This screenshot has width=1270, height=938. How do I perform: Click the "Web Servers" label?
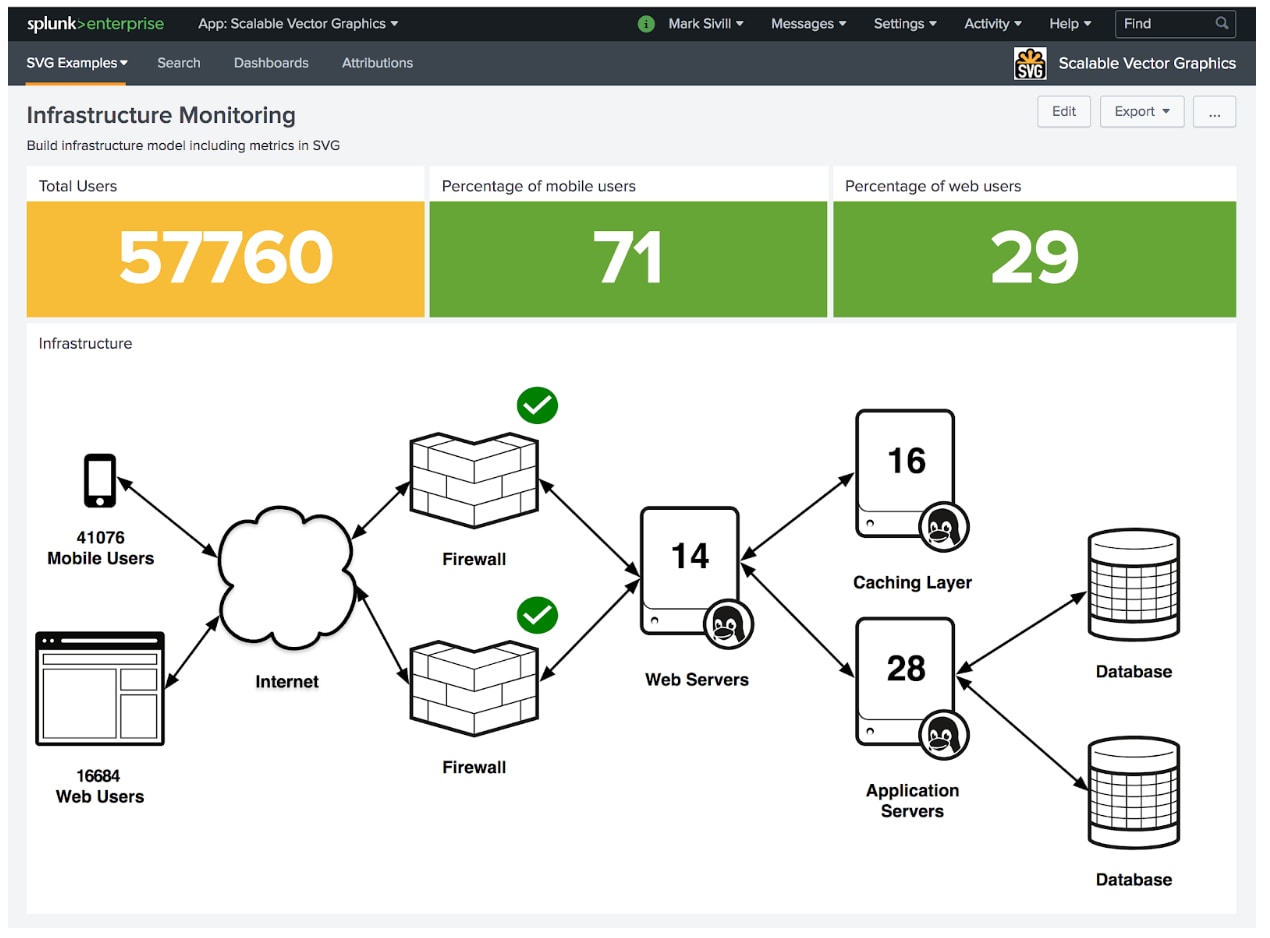(697, 680)
